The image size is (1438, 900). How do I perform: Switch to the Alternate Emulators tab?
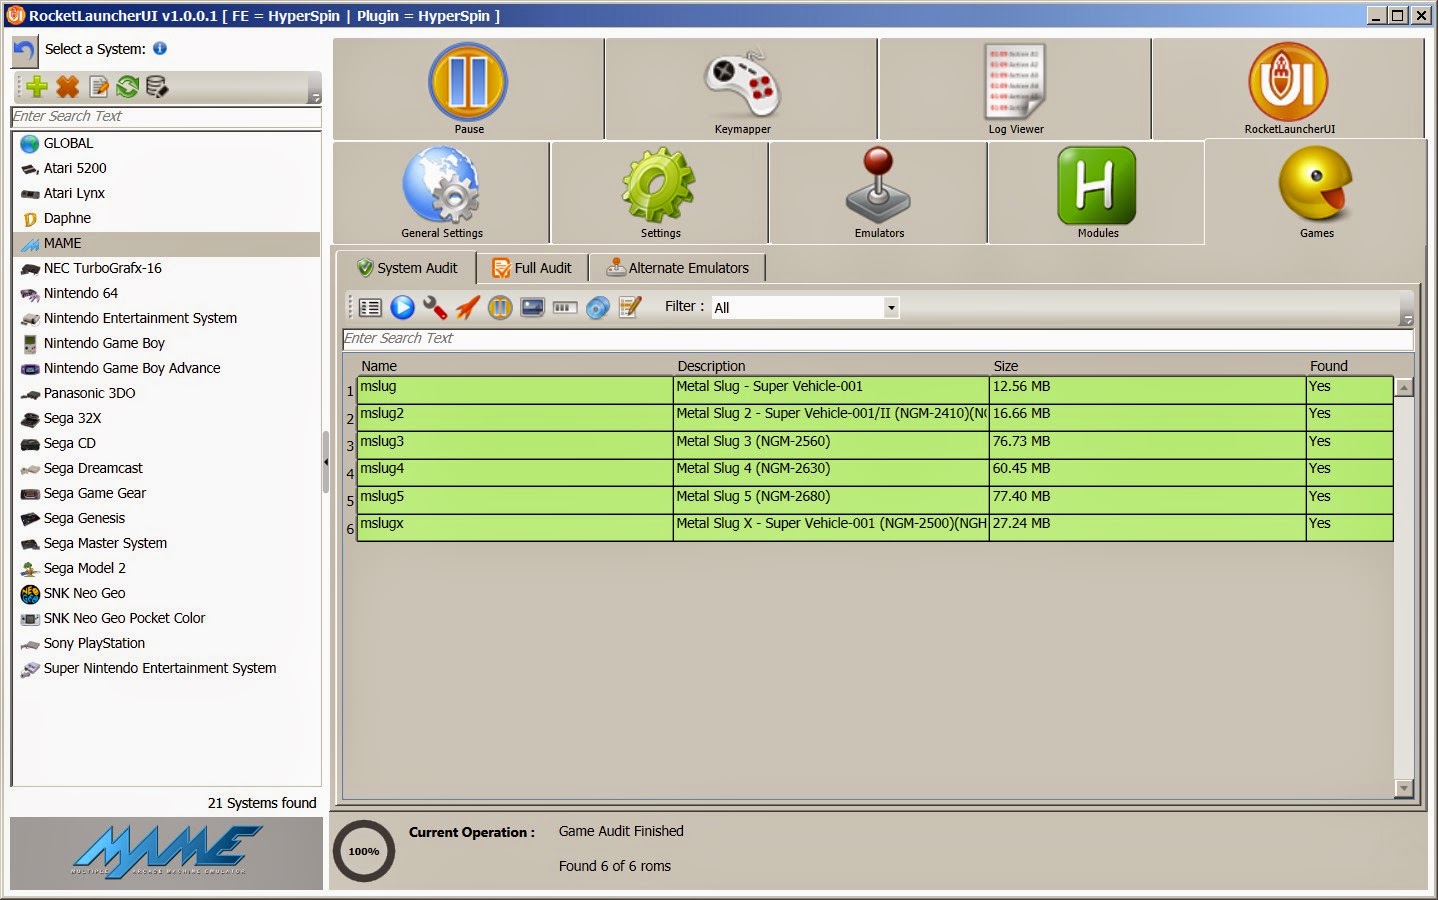677,268
